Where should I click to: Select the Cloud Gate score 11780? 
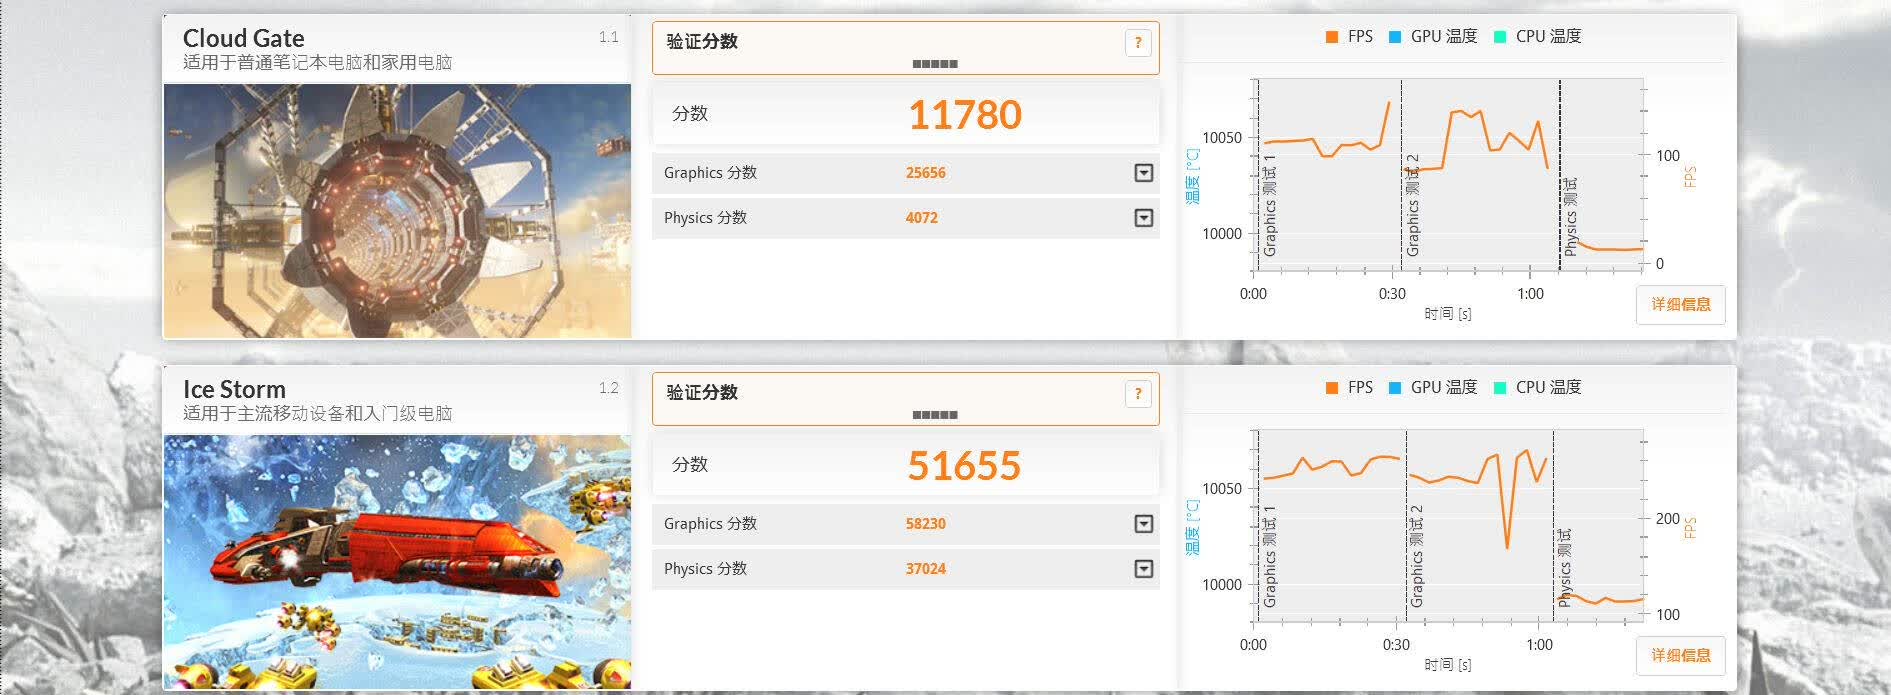pos(965,115)
